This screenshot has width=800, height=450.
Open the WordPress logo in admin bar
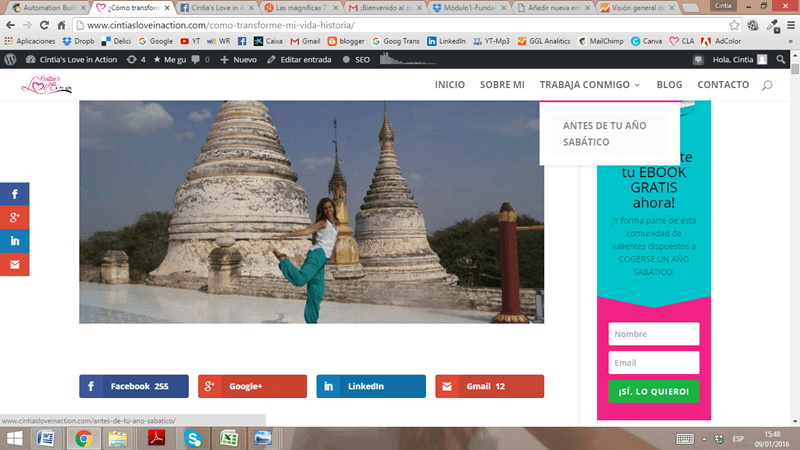coord(10,60)
